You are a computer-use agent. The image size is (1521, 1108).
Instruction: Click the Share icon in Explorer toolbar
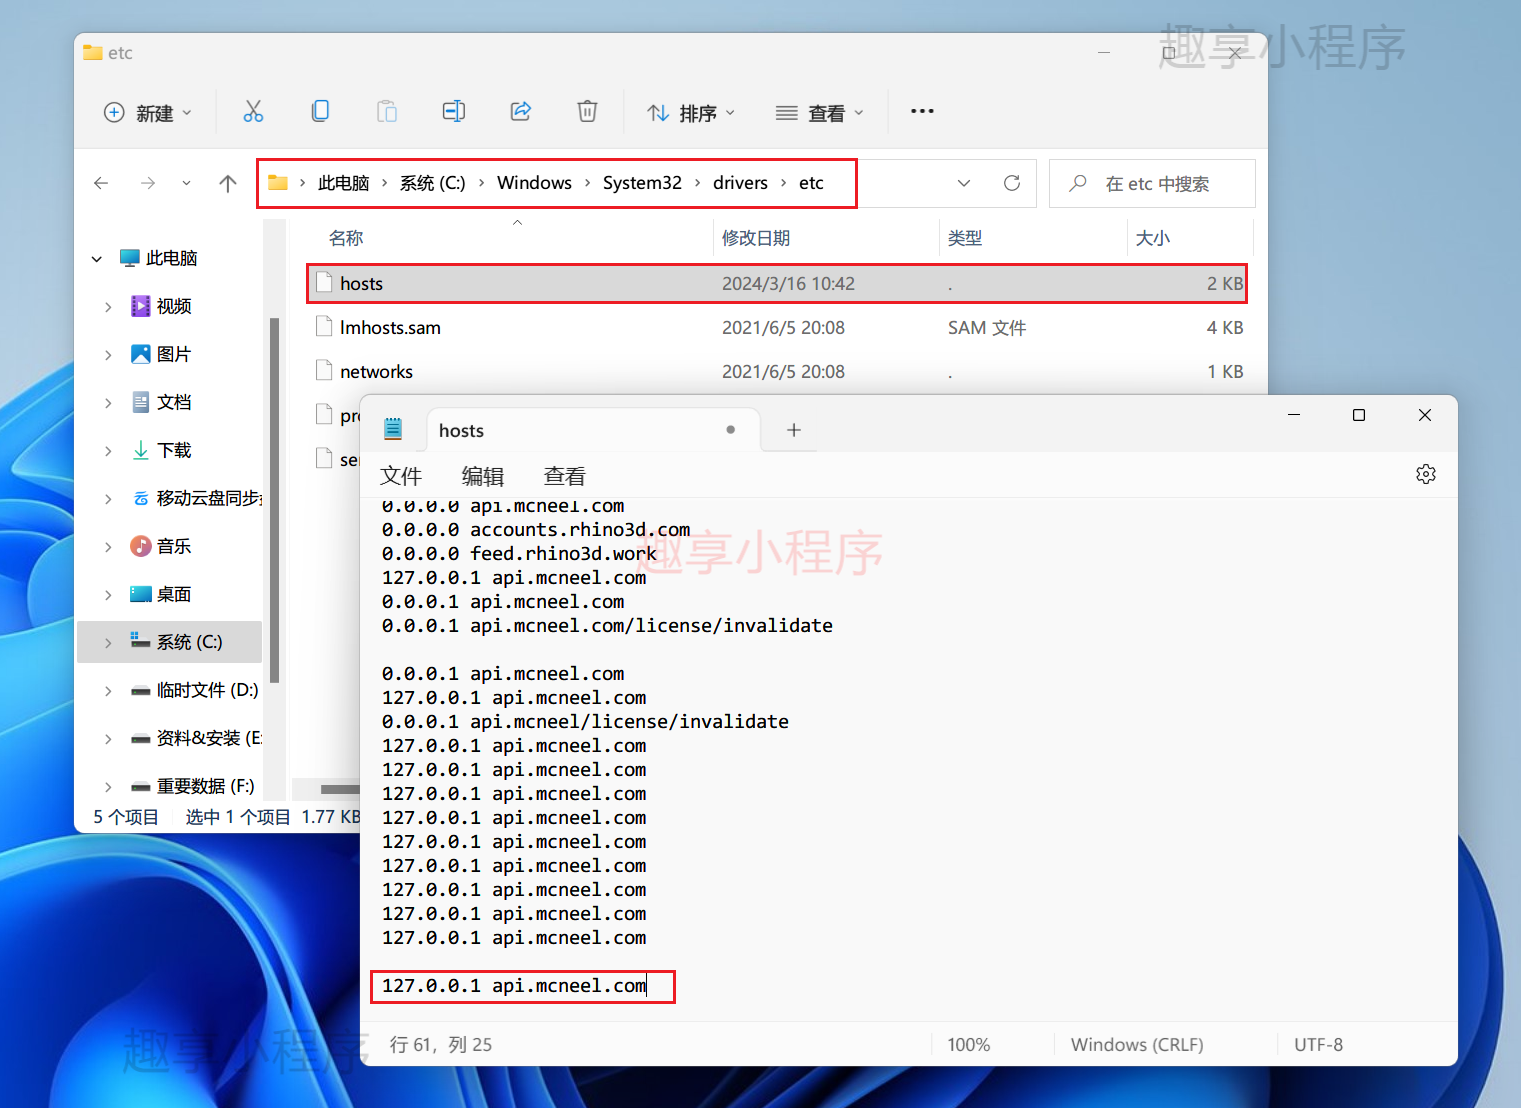(x=521, y=112)
